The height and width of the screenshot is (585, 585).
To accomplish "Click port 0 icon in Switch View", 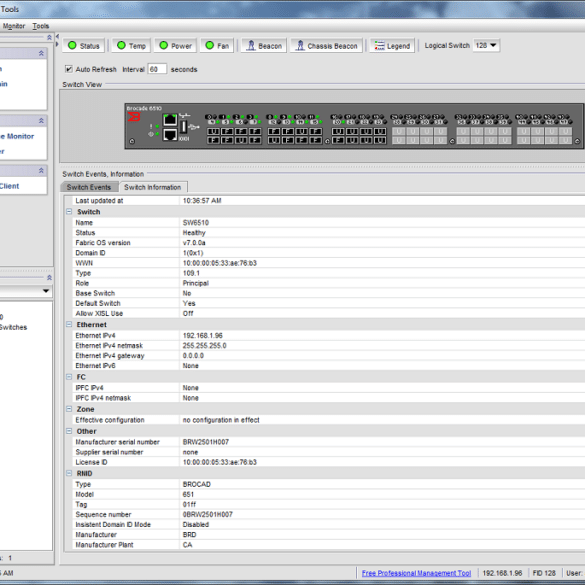I will pyautogui.click(x=213, y=131).
